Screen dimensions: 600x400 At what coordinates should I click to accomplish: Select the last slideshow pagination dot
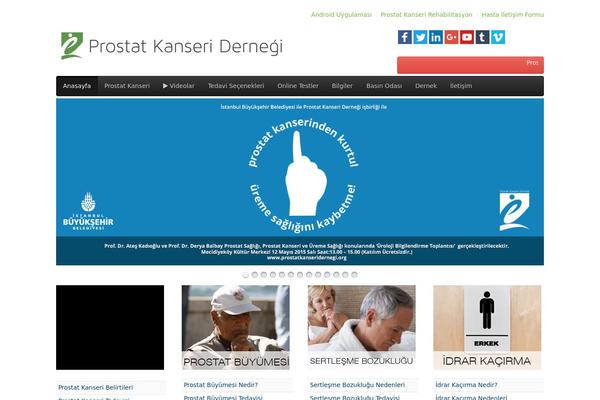[x=354, y=275]
